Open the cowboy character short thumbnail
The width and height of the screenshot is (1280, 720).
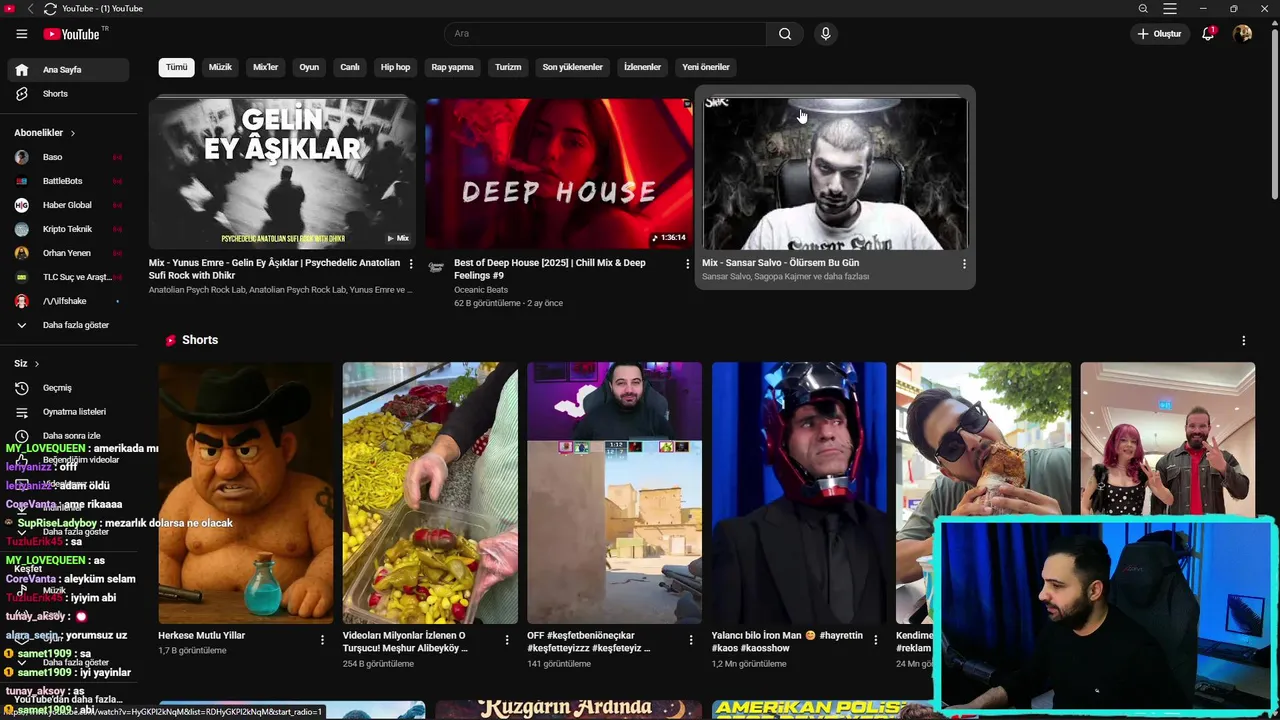pos(246,493)
